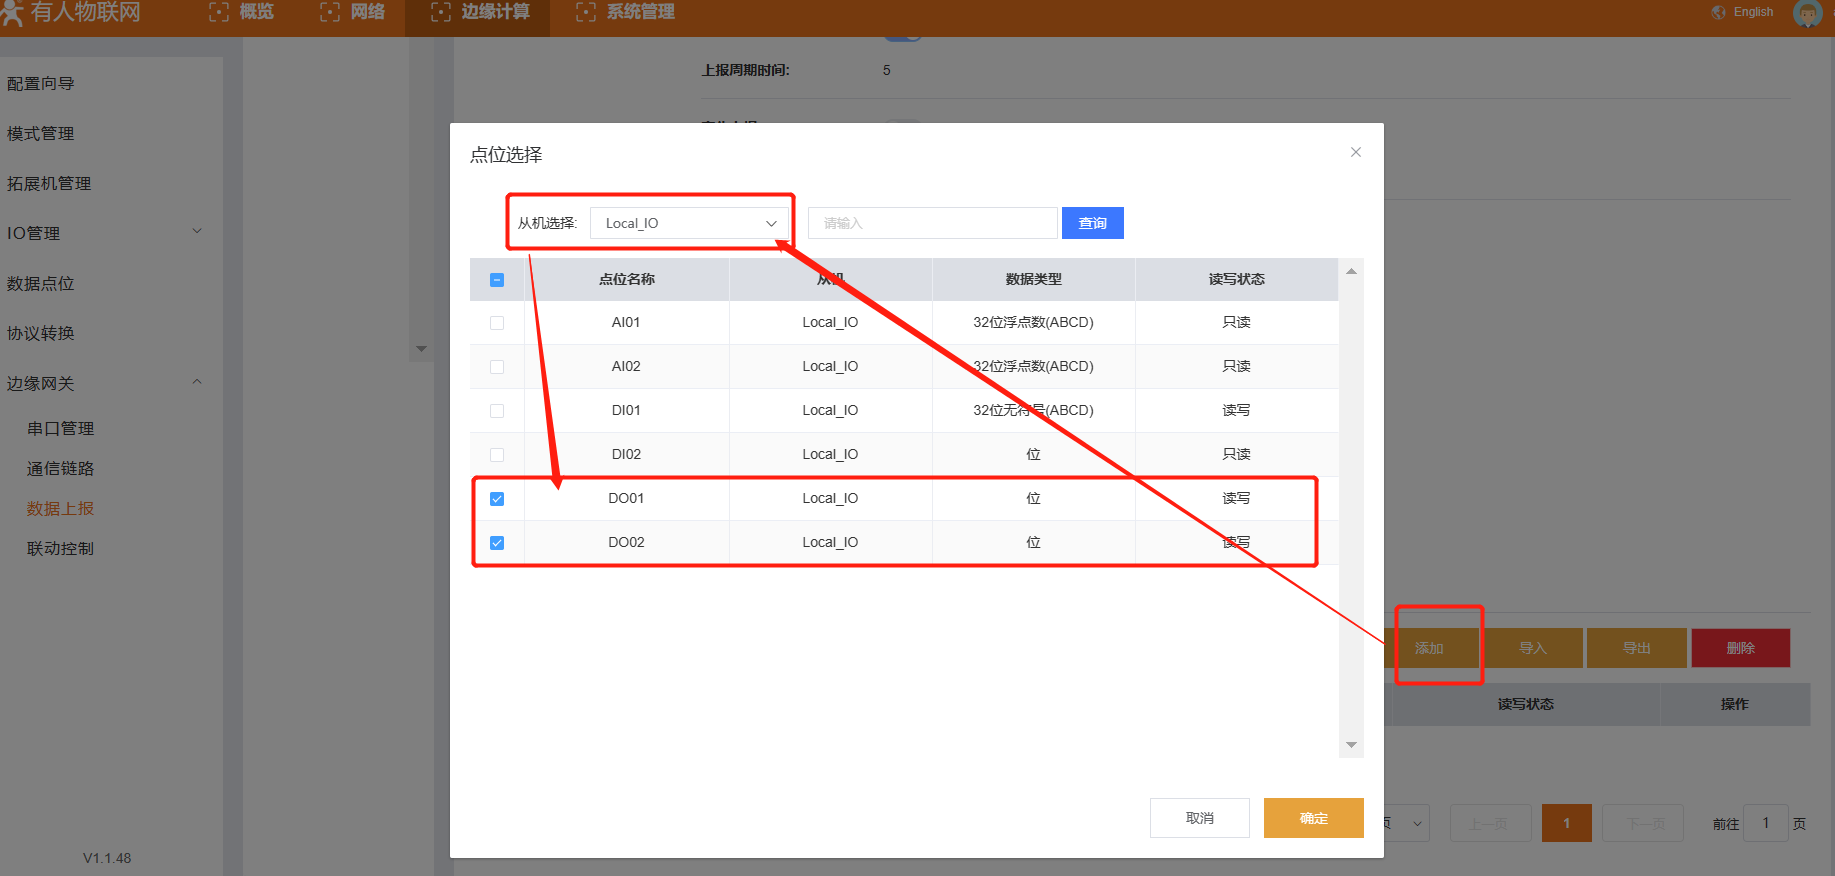Screen dimensions: 1835x876
Task: Uncheck the DO01 row checkbox
Action: pyautogui.click(x=497, y=499)
